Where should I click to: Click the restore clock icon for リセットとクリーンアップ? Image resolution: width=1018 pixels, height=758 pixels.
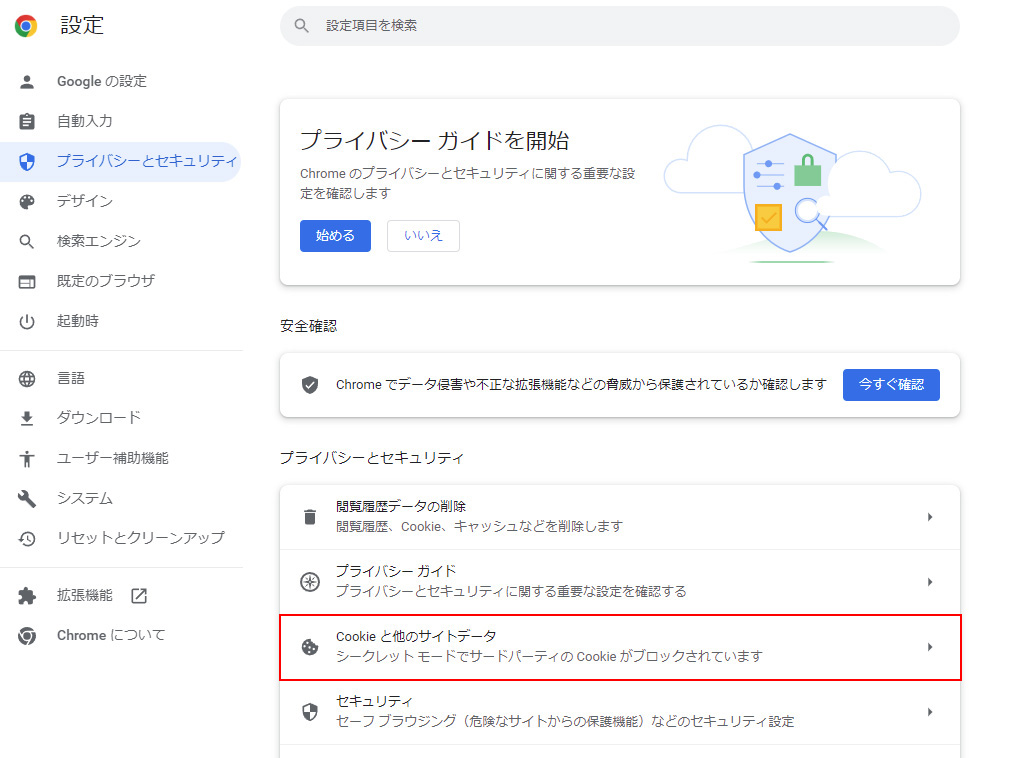click(27, 539)
